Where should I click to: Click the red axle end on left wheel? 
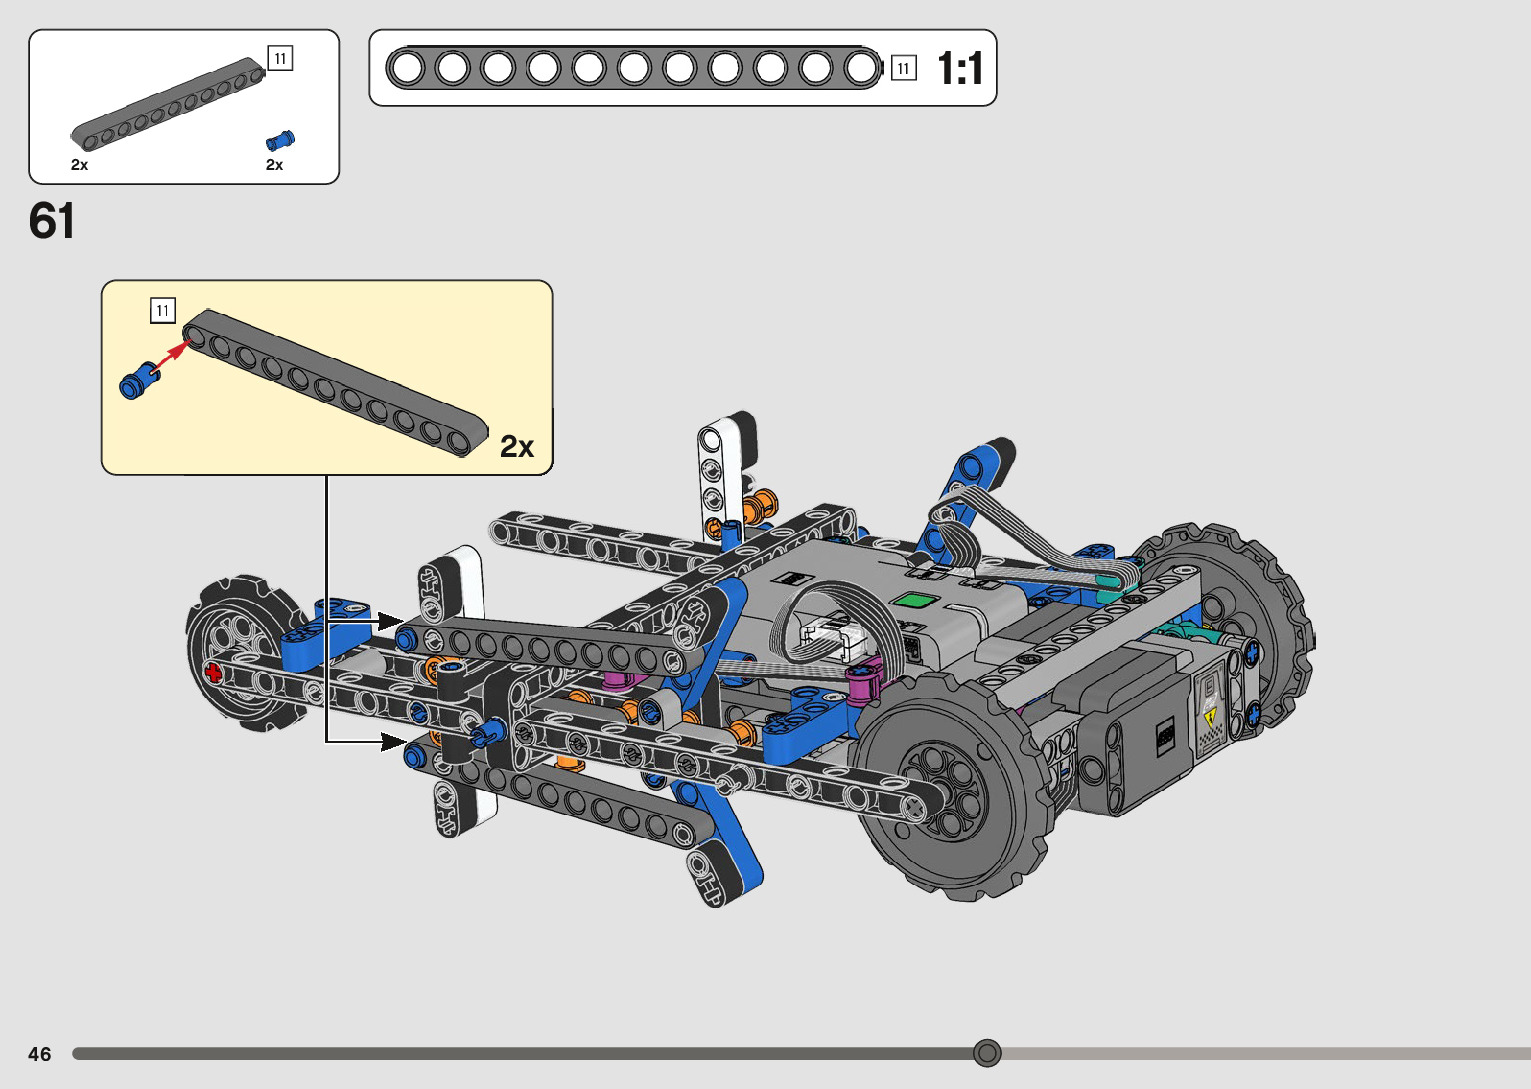tap(212, 672)
